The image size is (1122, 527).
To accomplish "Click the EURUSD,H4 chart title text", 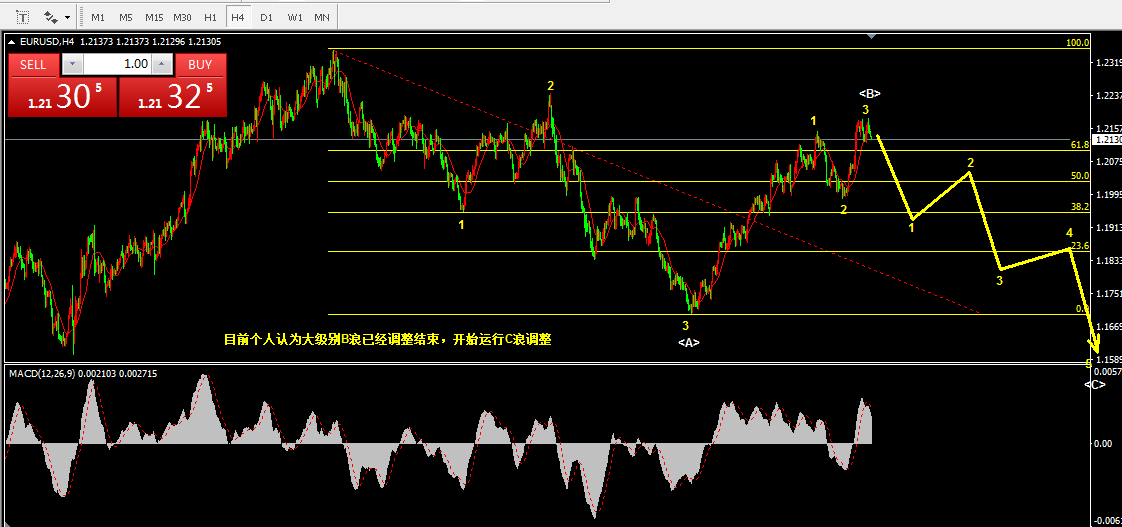I will pos(47,42).
